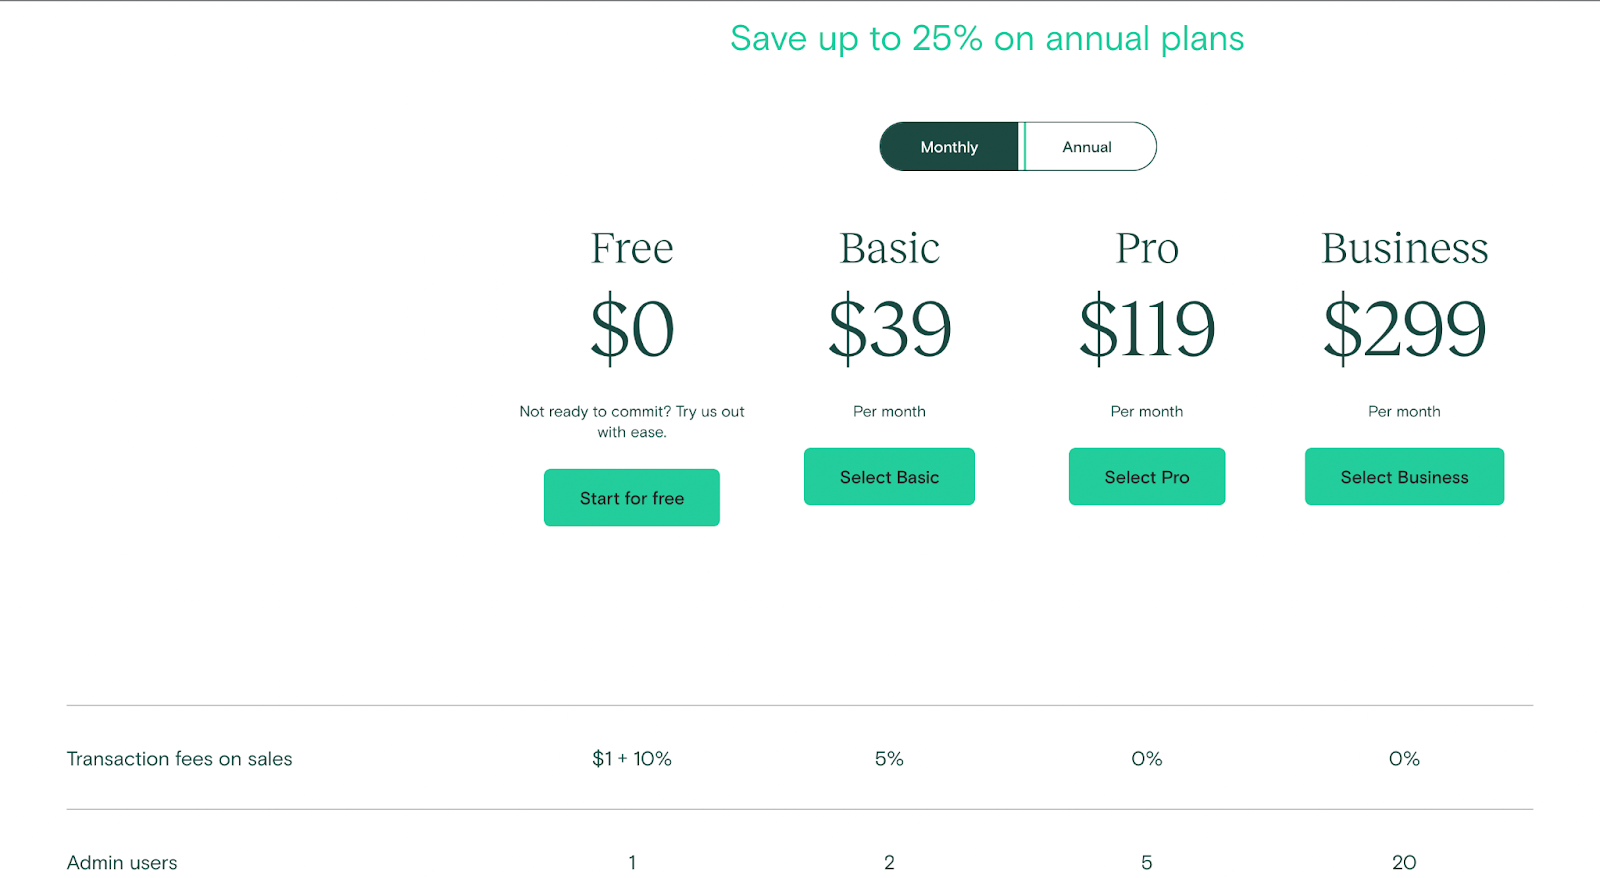Click the $0 Free price
The image size is (1600, 878).
click(x=632, y=328)
